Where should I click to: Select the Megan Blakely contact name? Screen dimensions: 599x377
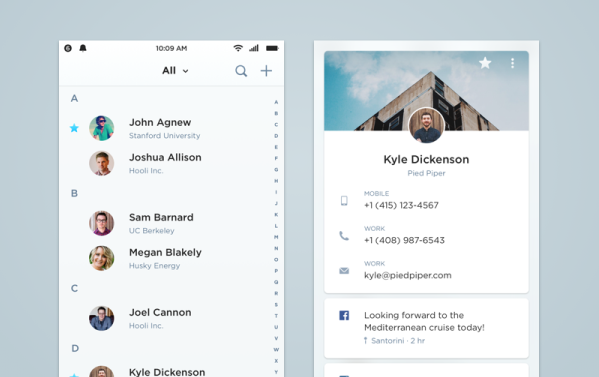tap(165, 252)
